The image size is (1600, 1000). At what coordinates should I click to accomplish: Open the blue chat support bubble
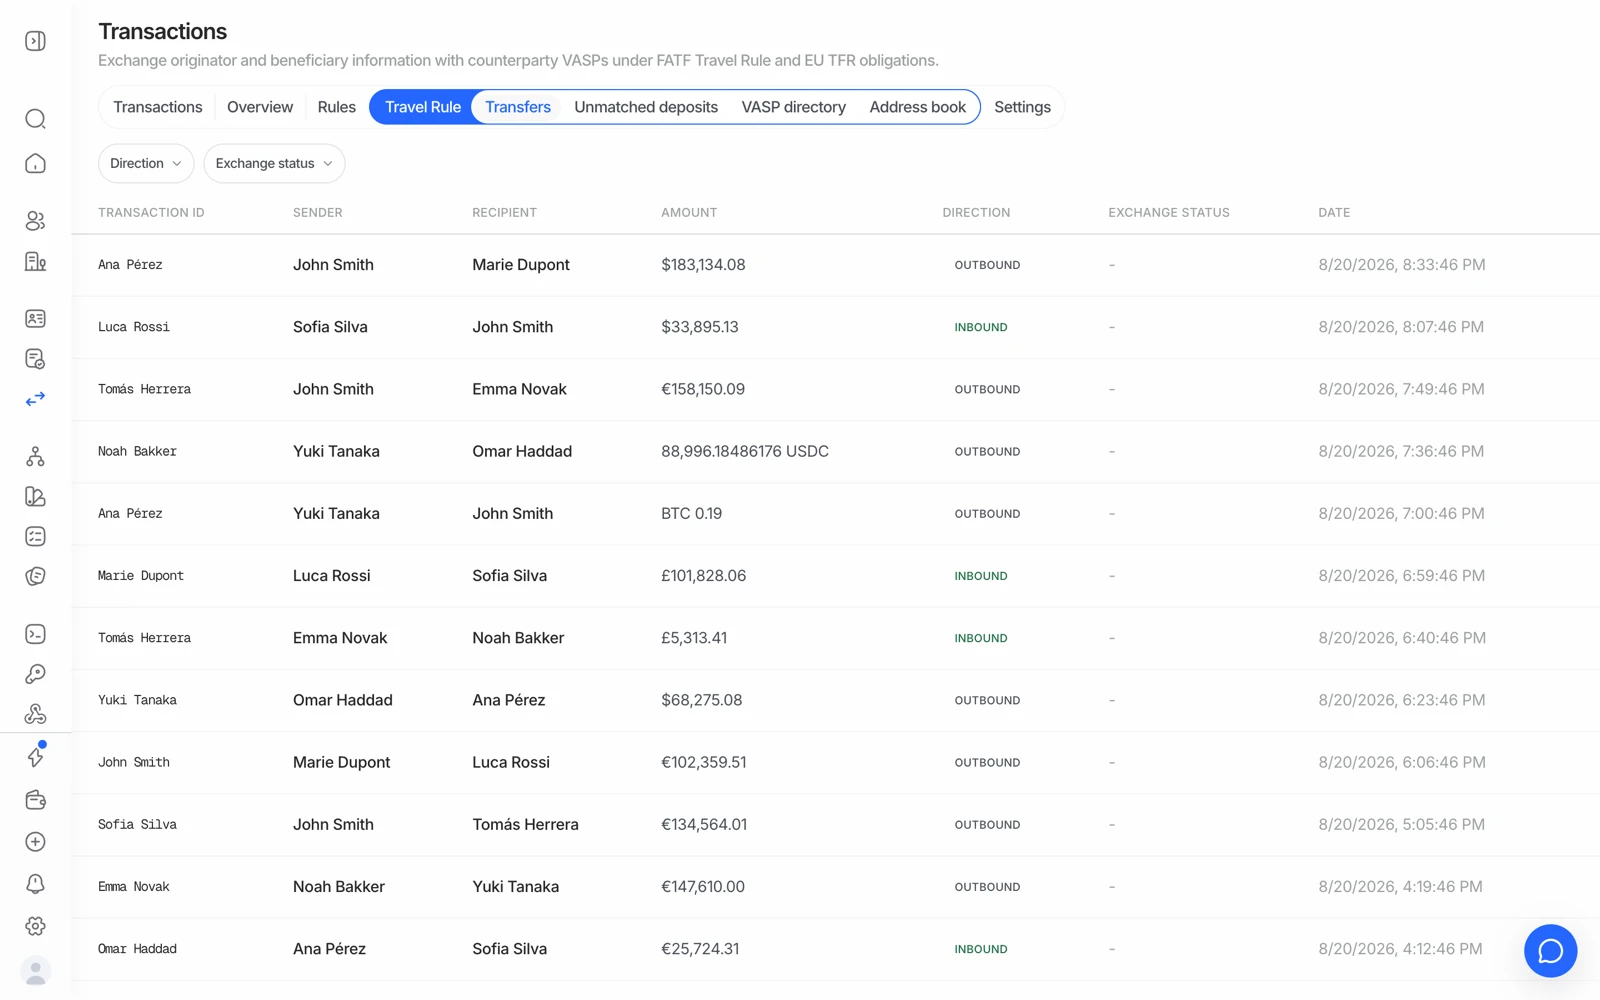point(1550,951)
